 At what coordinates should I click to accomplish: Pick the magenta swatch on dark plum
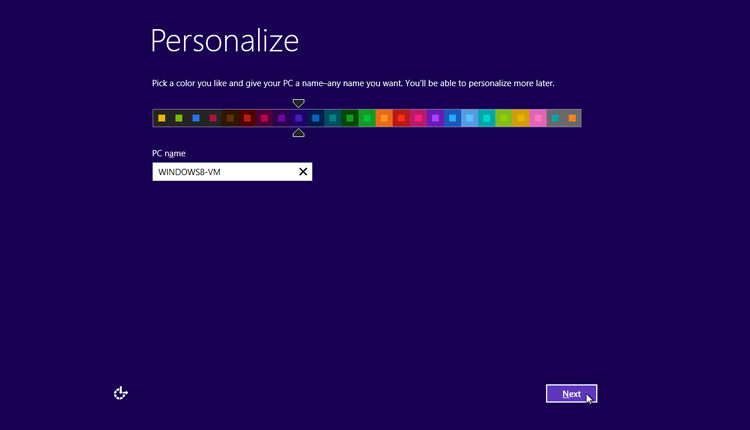coord(265,118)
